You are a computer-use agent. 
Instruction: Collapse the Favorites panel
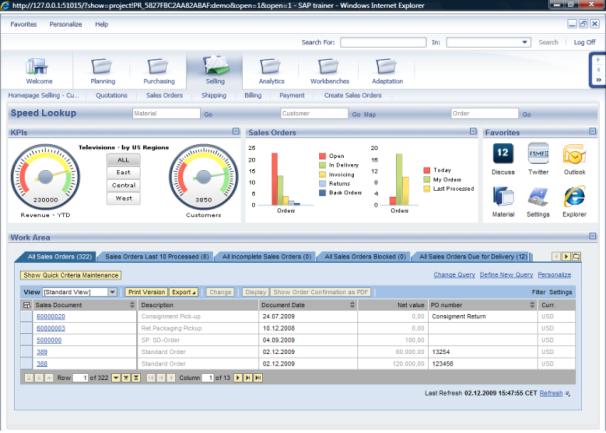(x=592, y=131)
